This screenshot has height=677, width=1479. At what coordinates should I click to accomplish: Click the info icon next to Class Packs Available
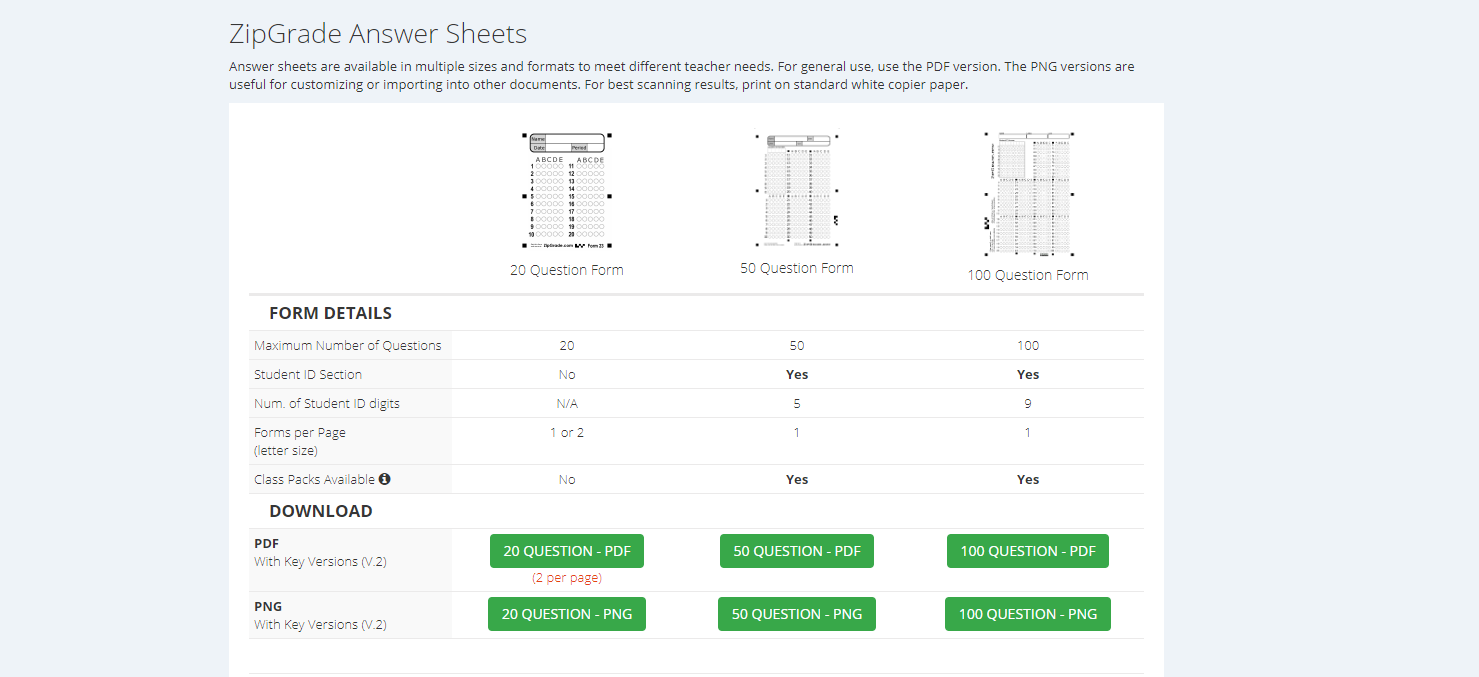coord(384,479)
